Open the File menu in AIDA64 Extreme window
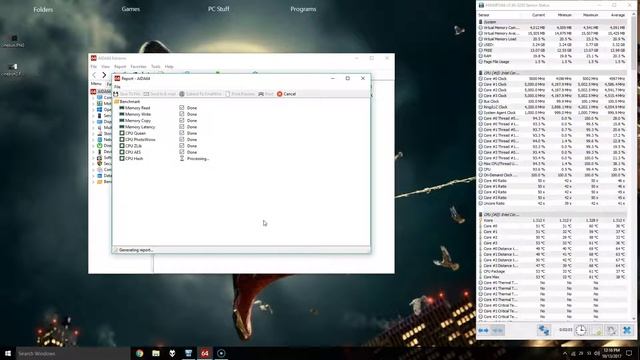 coord(94,67)
